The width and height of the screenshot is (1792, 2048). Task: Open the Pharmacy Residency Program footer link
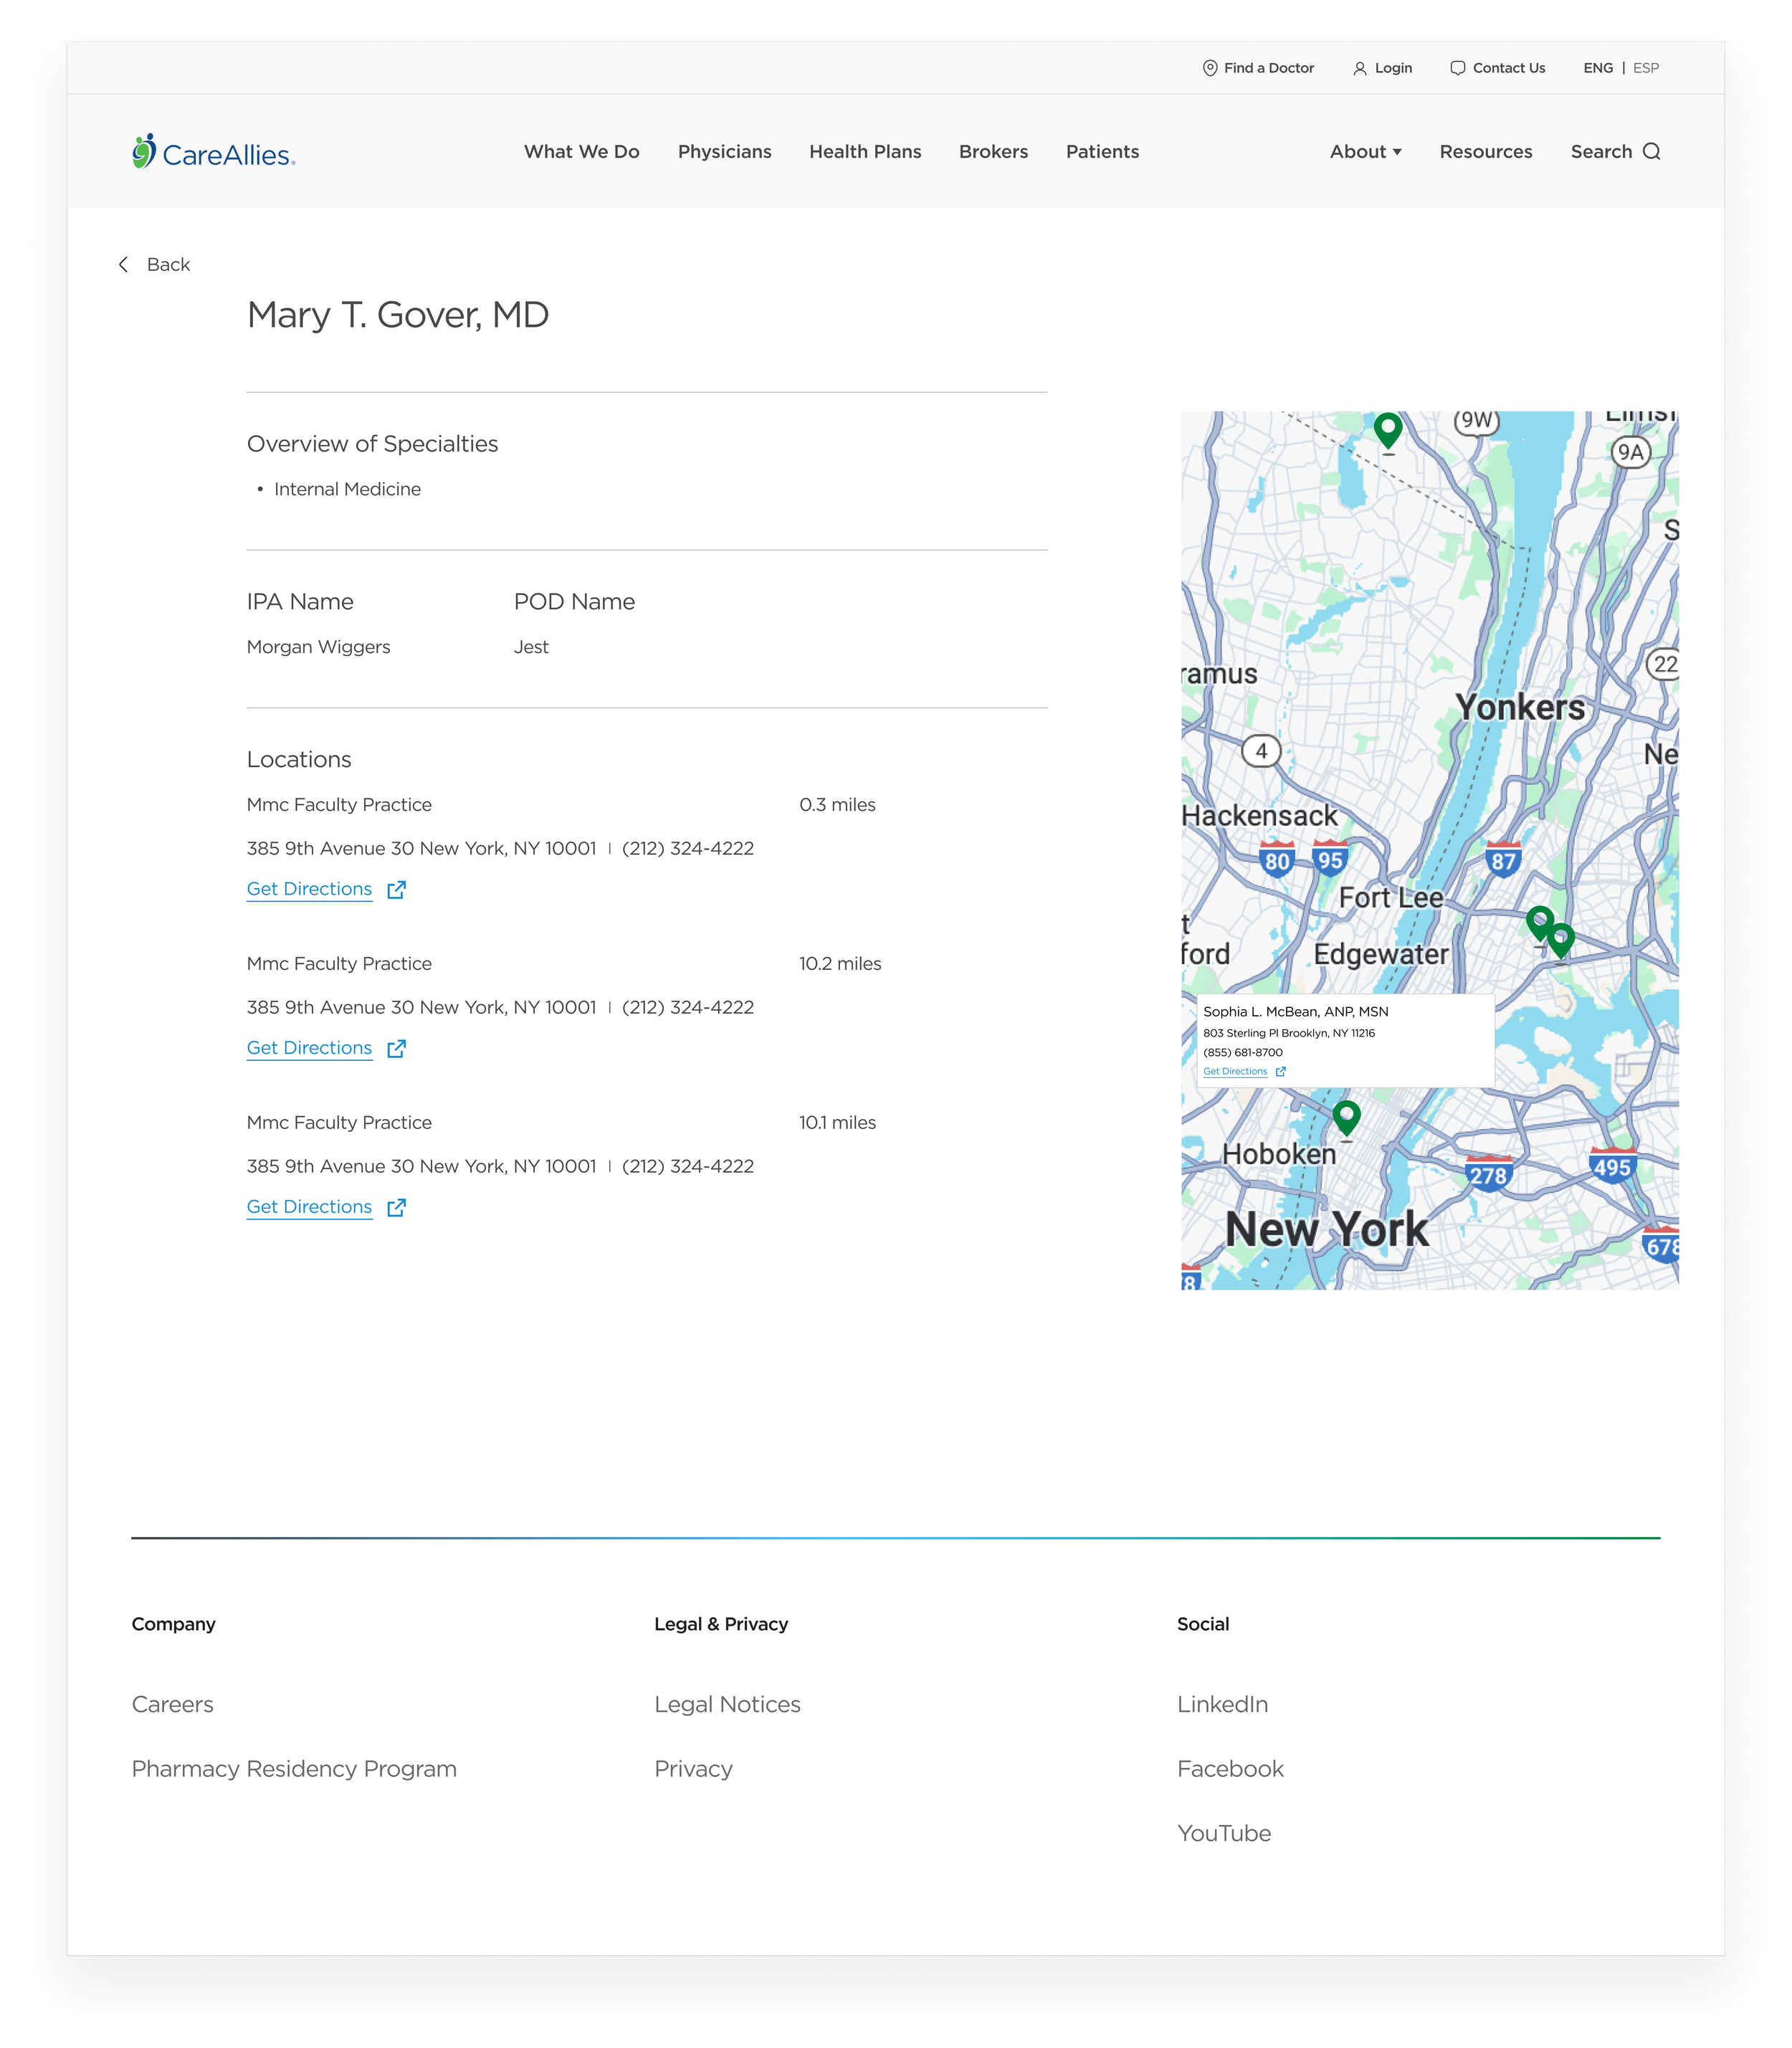pyautogui.click(x=294, y=1768)
